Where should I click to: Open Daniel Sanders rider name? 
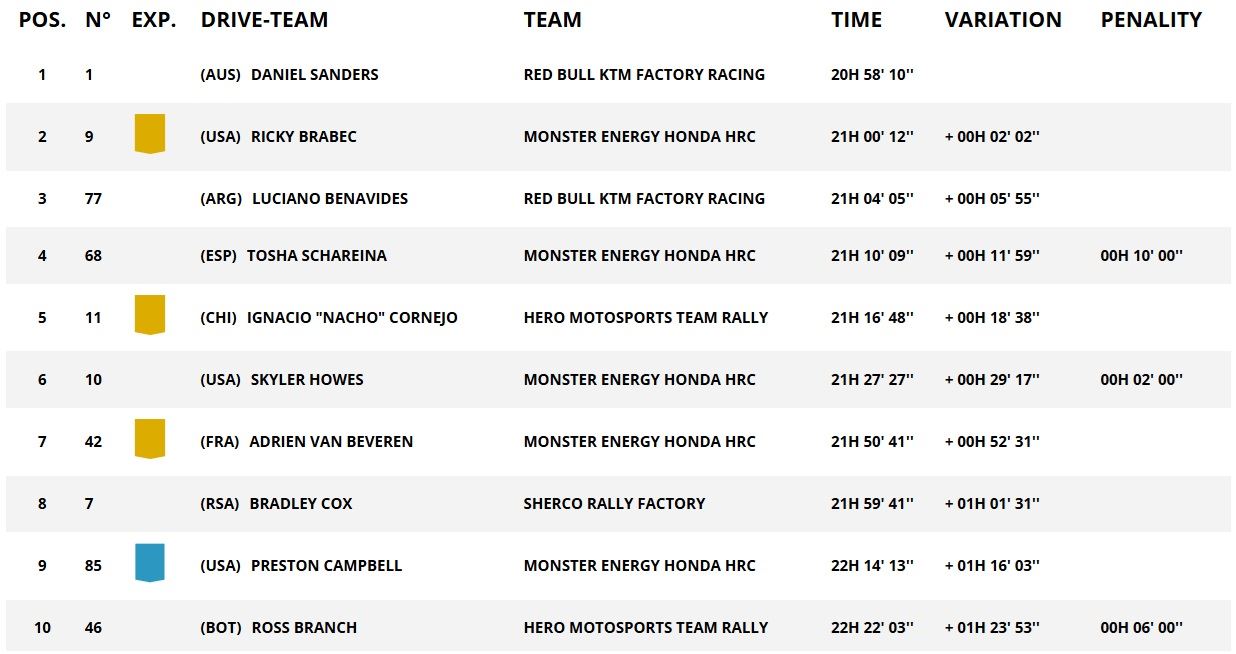click(x=314, y=75)
